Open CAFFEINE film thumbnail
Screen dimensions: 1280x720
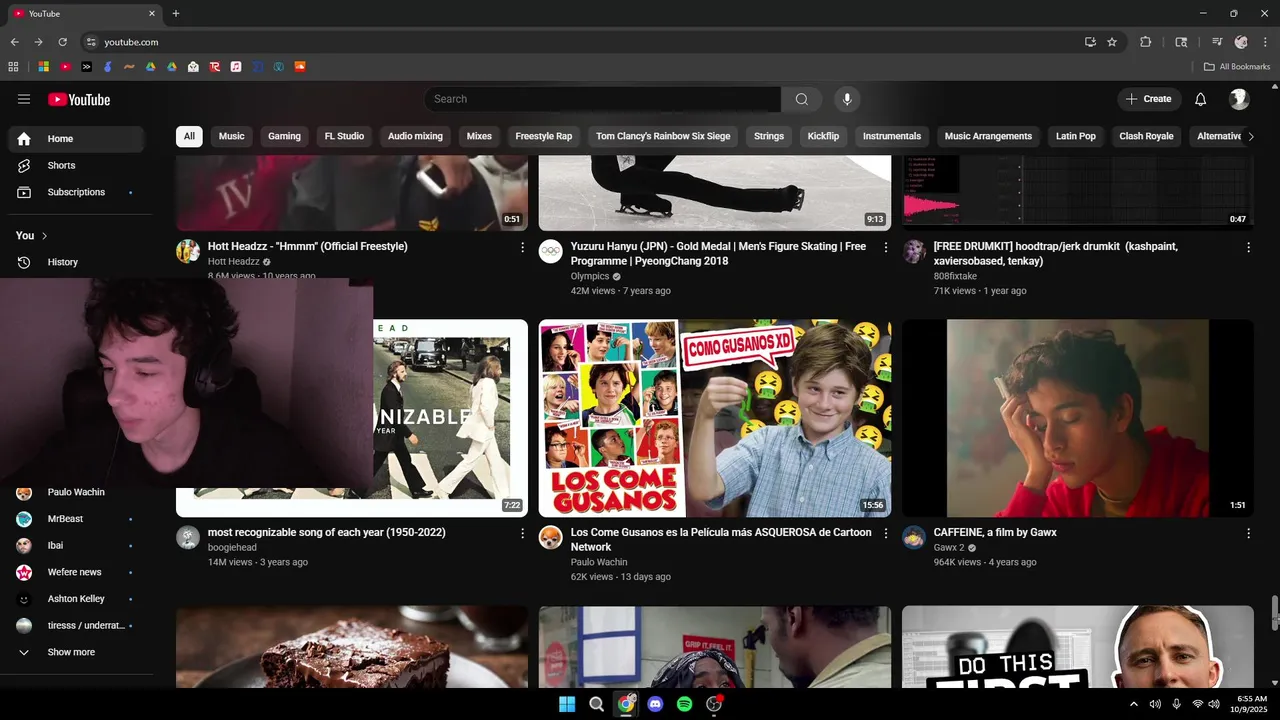[1078, 418]
